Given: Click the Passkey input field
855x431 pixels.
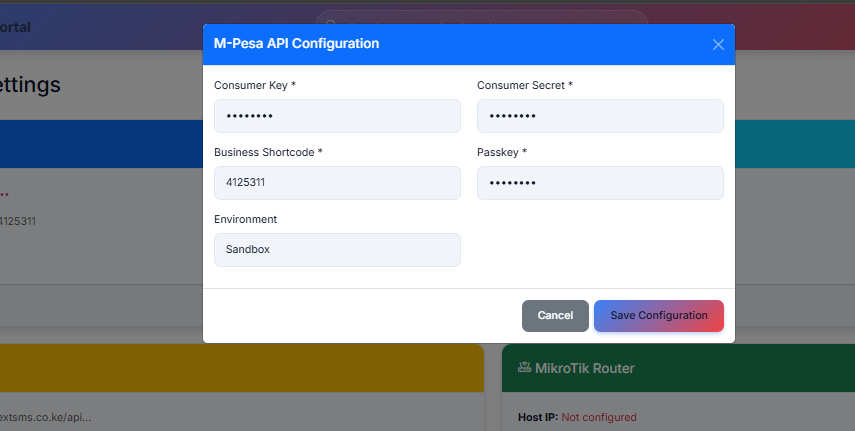Looking at the screenshot, I should pyautogui.click(x=600, y=183).
